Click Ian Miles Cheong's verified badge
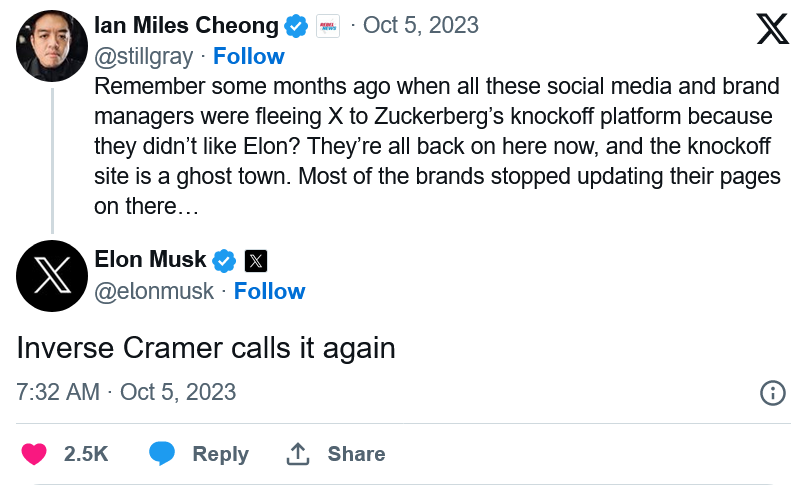799x485 pixels. 297,25
